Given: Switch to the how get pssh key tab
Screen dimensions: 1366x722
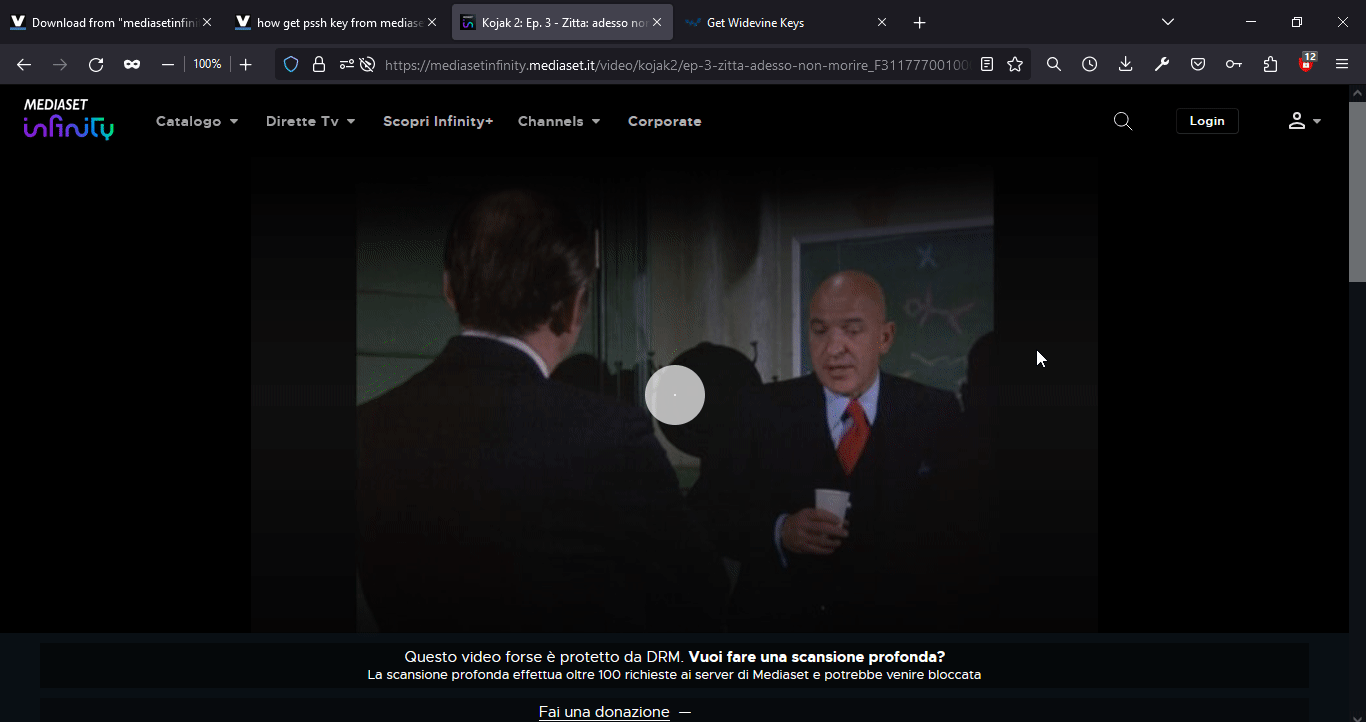Looking at the screenshot, I should (335, 22).
